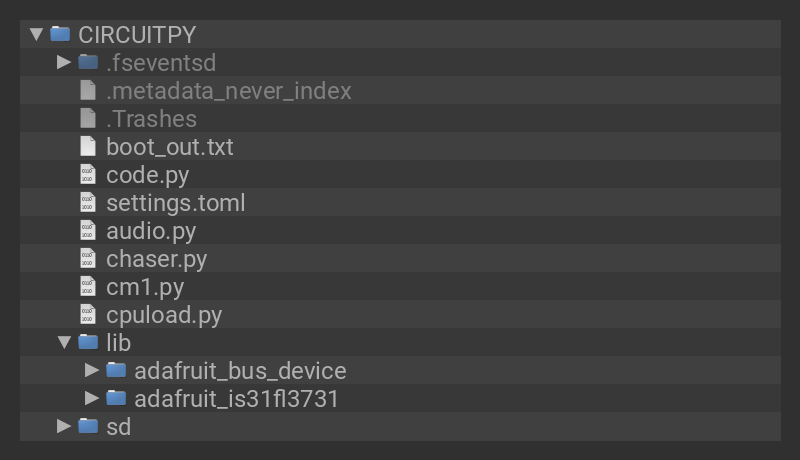Screen dimensions: 800x460
Task: Expand the .fseventsd folder
Action: pos(64,62)
